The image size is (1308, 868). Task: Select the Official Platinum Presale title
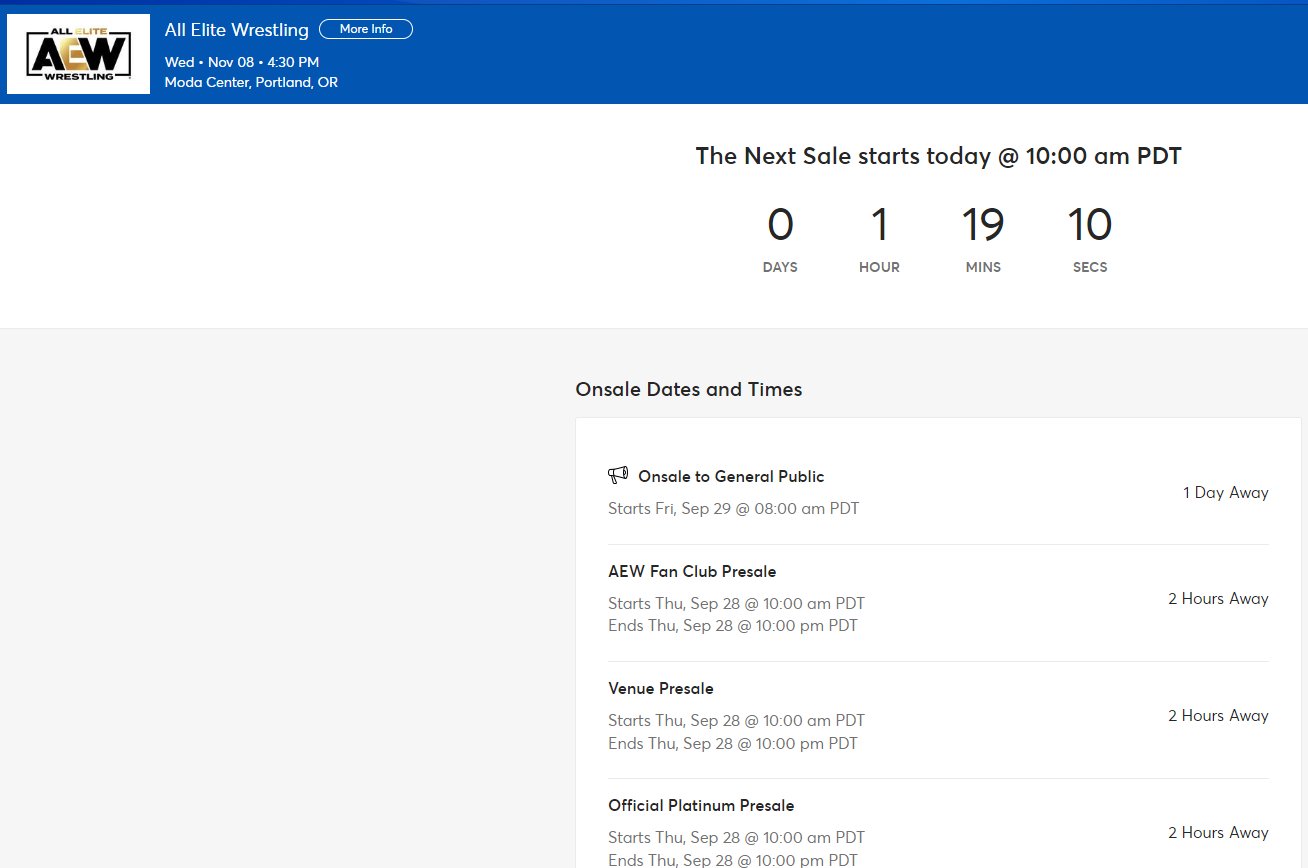pos(701,805)
